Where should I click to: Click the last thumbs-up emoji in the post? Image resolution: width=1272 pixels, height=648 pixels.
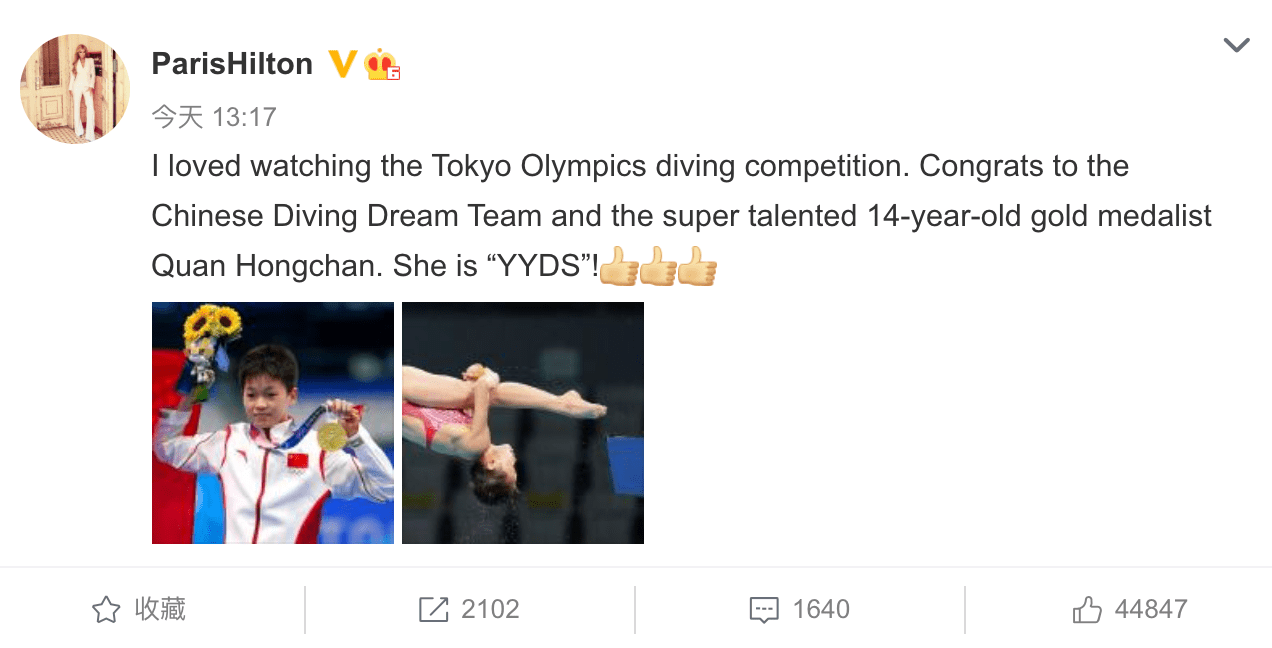(697, 268)
